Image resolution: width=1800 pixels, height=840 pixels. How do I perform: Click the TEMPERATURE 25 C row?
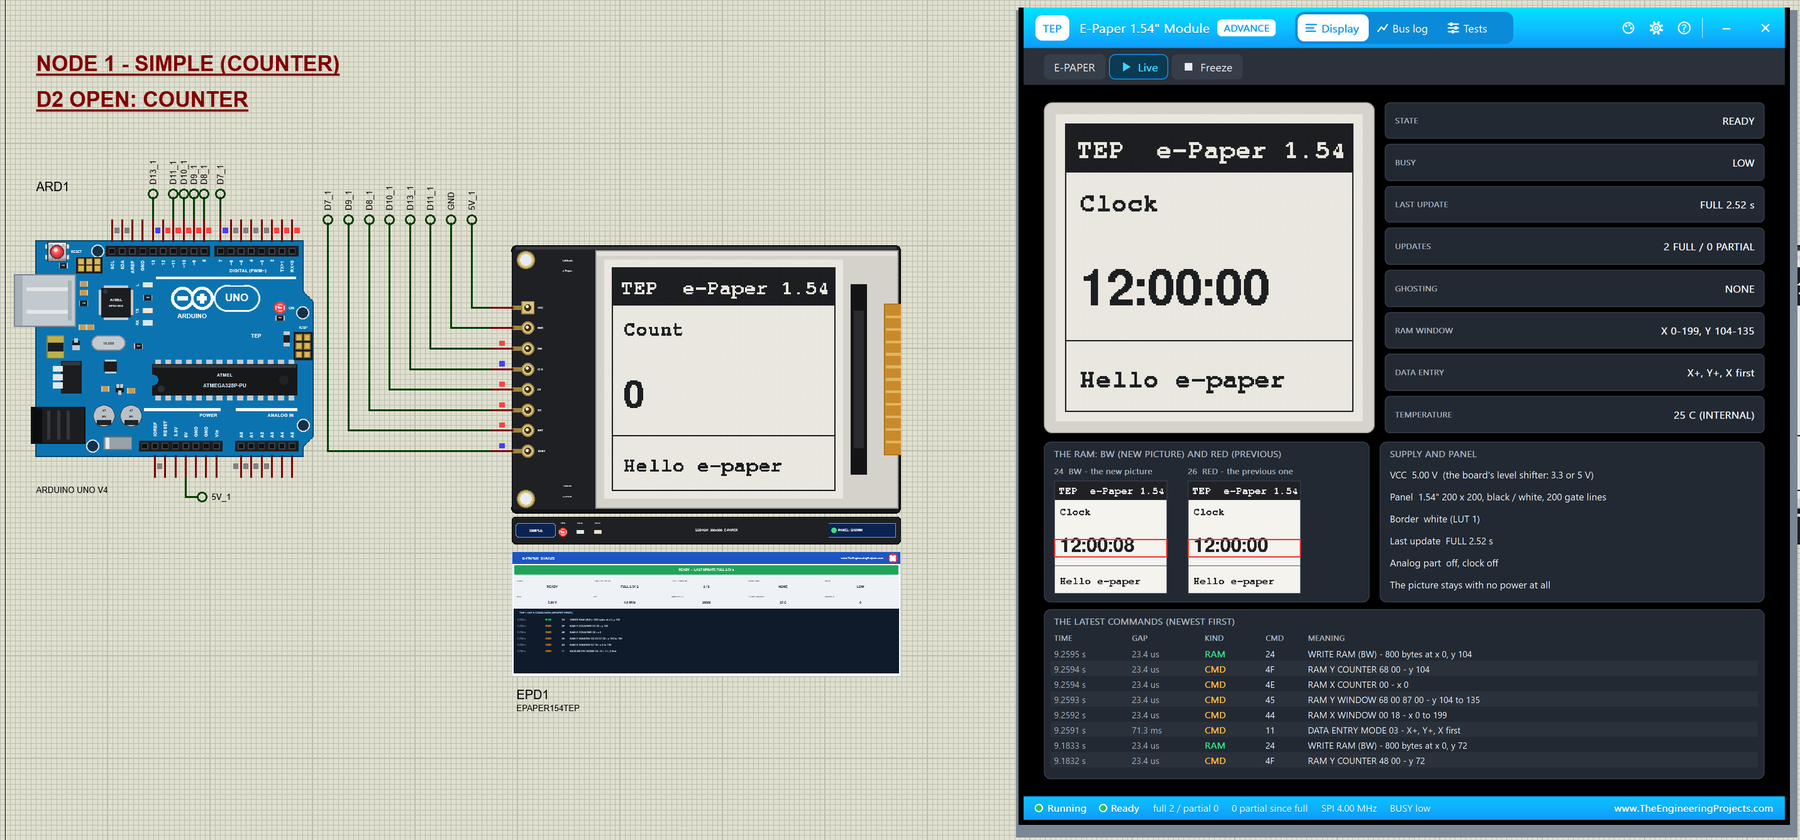[x=1574, y=415]
